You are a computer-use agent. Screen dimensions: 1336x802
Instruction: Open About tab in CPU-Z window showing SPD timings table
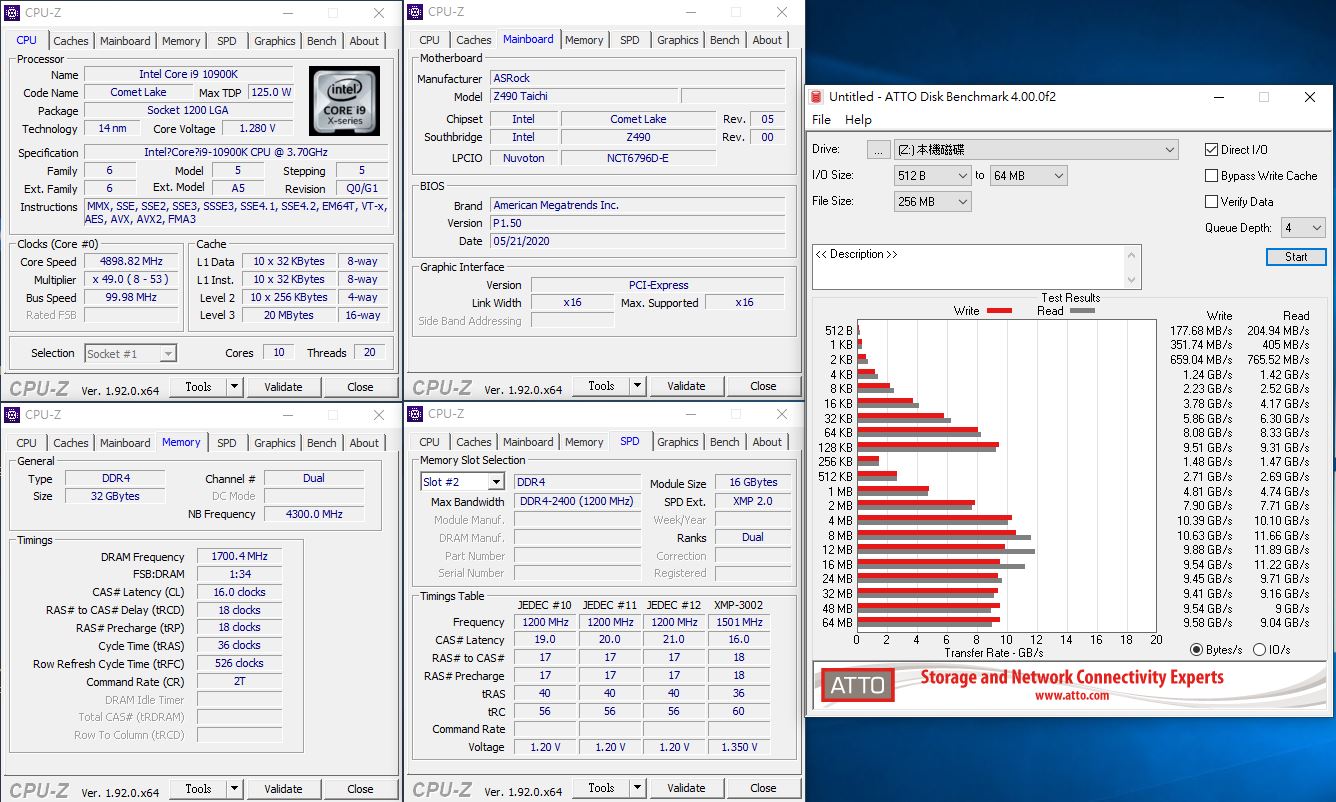click(767, 442)
